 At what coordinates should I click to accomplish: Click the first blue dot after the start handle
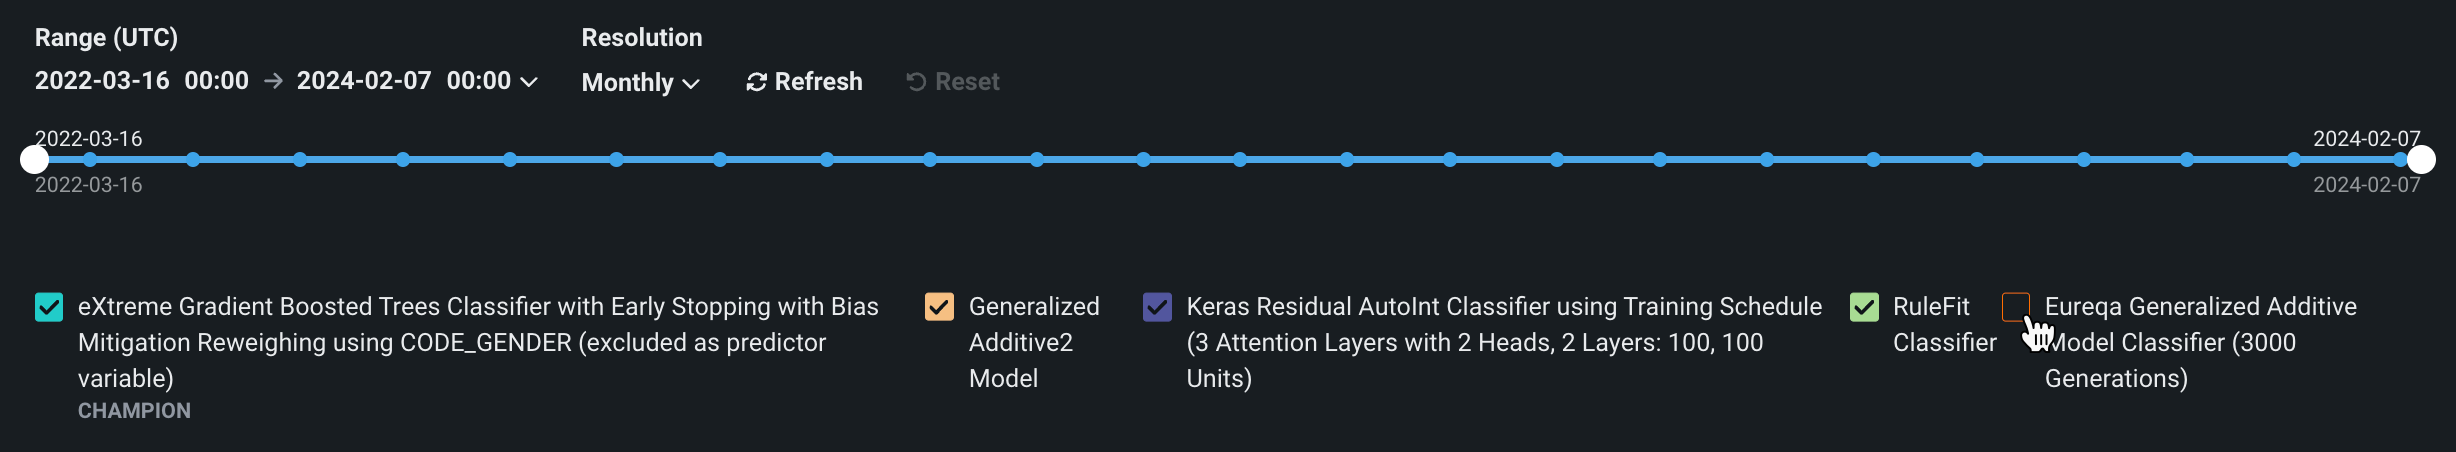pos(90,160)
